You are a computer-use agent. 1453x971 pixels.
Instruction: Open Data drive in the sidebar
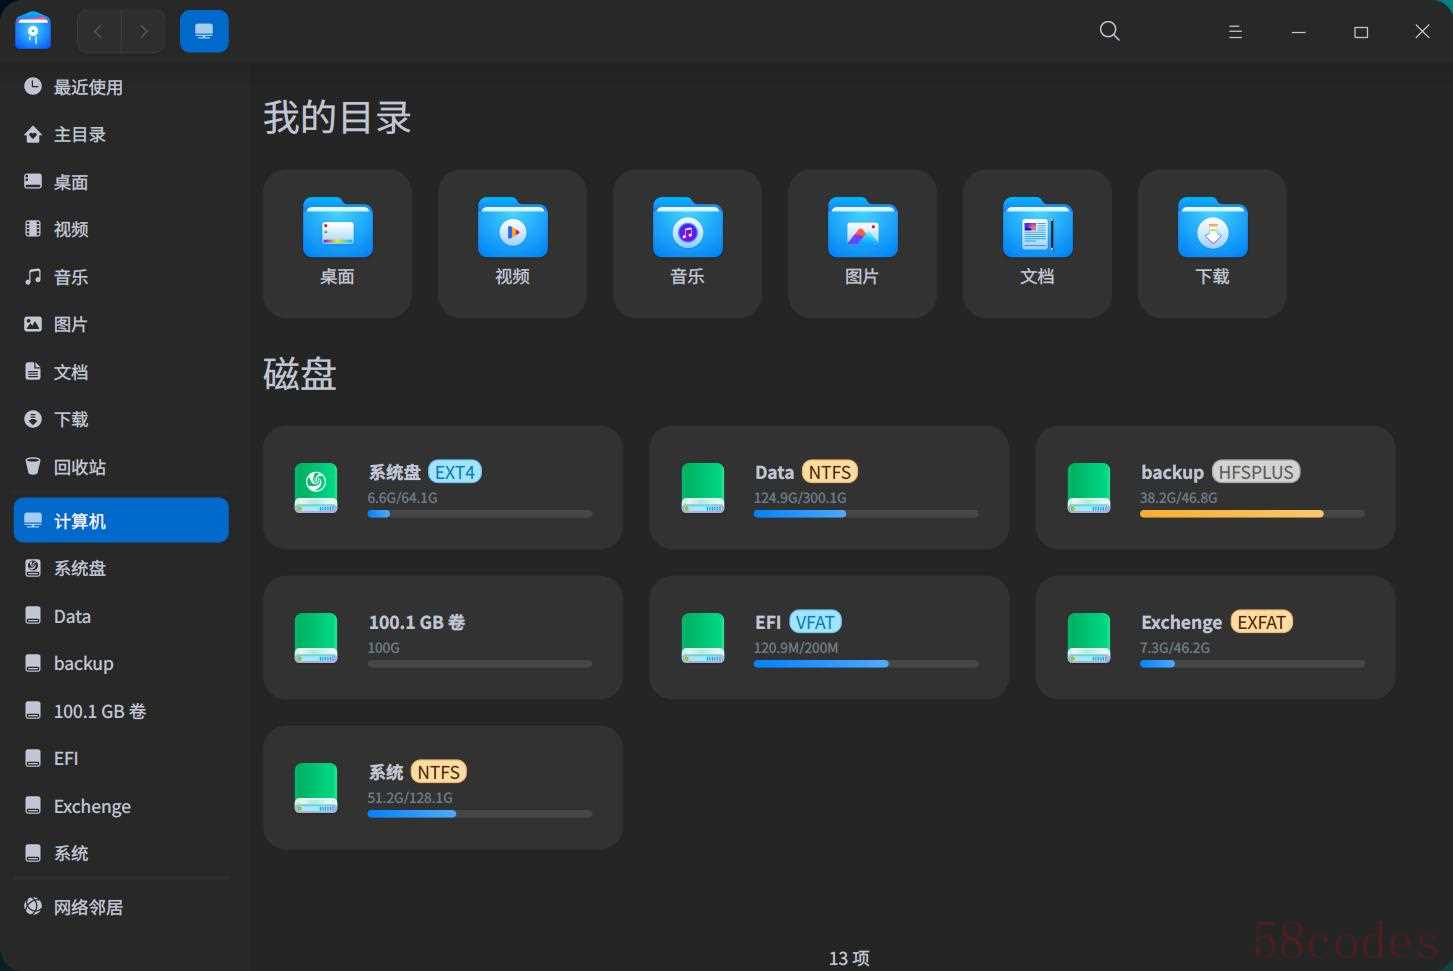tap(121, 616)
